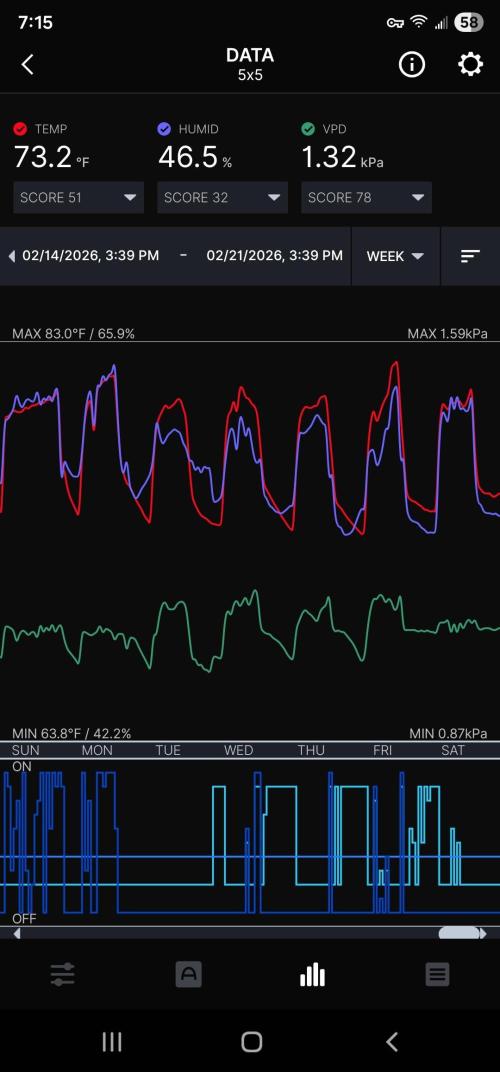Tap the 73.2 °F temperature reading
This screenshot has height=1072, width=500.
click(51, 157)
